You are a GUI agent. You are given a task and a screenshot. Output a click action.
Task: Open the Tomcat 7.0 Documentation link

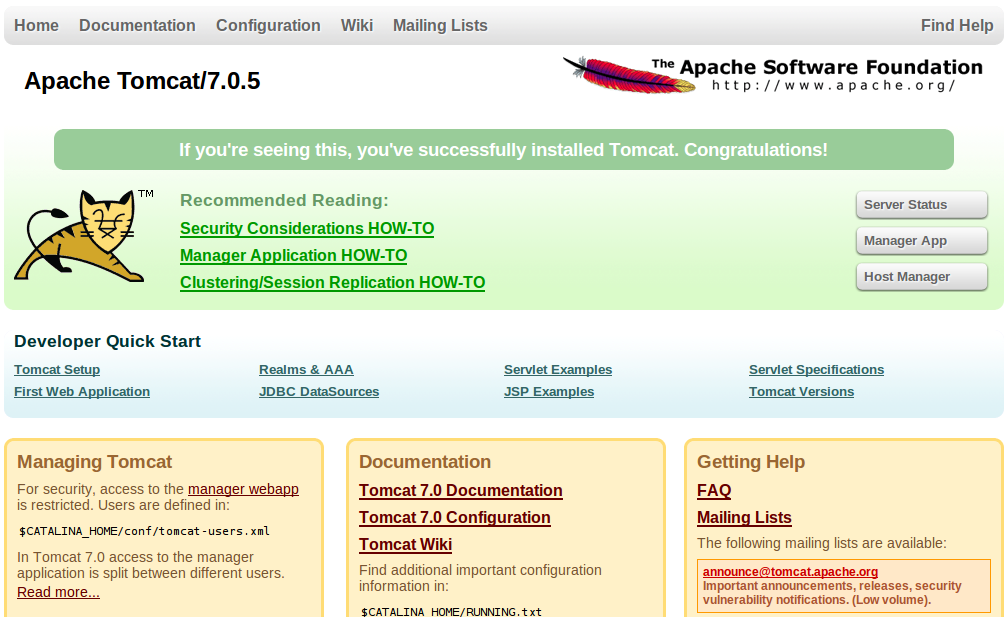point(461,491)
